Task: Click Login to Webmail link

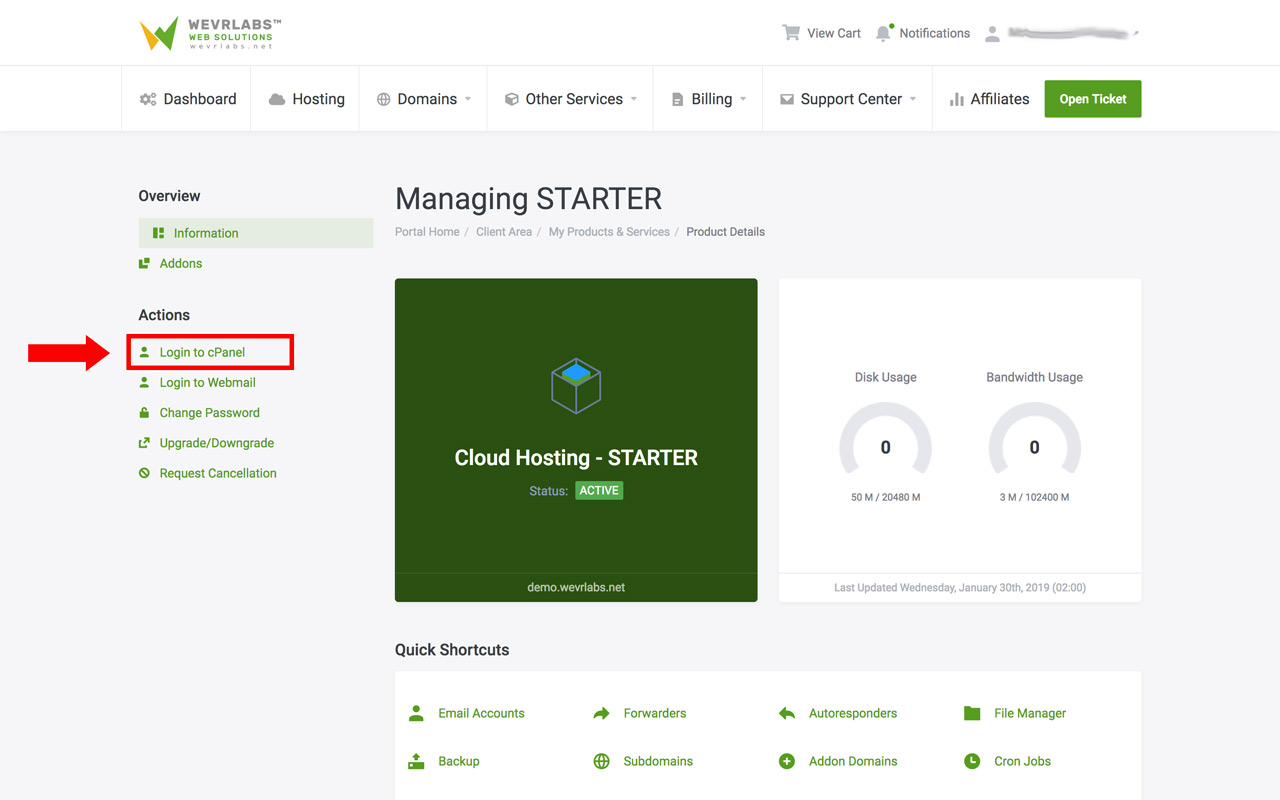Action: (x=208, y=382)
